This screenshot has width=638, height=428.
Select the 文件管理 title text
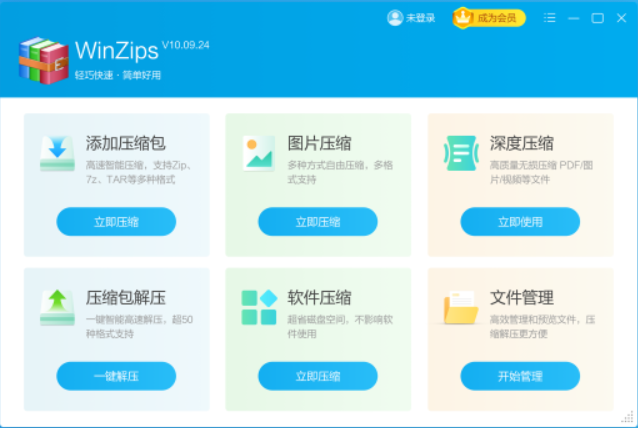[x=522, y=297]
